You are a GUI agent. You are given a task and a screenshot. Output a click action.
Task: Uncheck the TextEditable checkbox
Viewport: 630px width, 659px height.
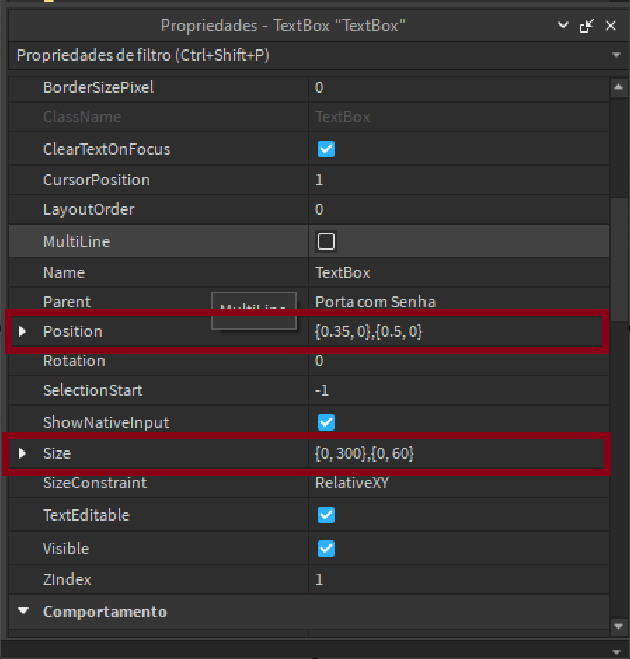[326, 515]
